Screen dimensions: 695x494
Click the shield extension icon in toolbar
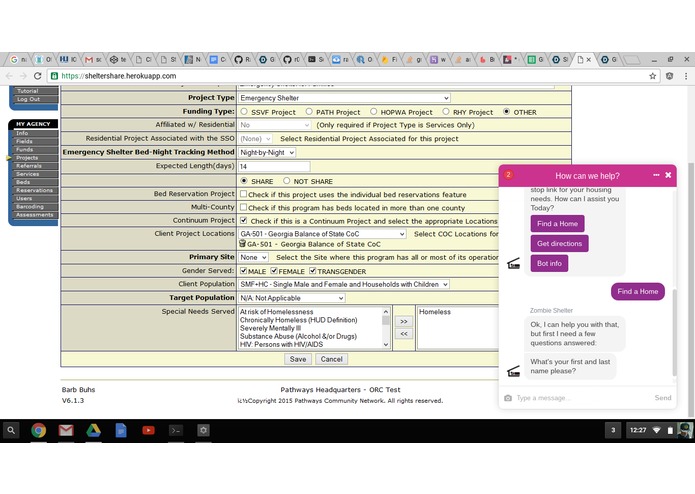point(669,76)
